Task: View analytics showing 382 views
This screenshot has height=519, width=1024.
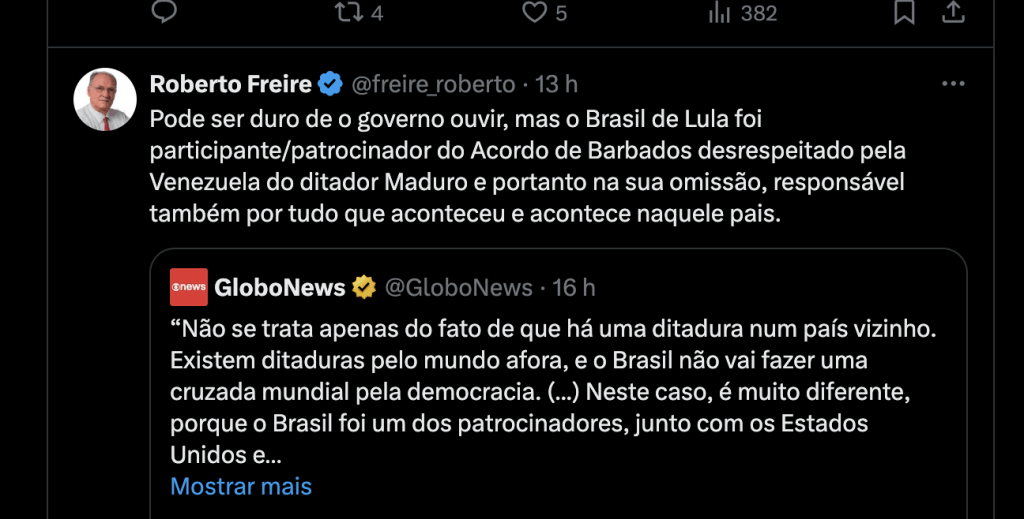Action: click(x=742, y=12)
